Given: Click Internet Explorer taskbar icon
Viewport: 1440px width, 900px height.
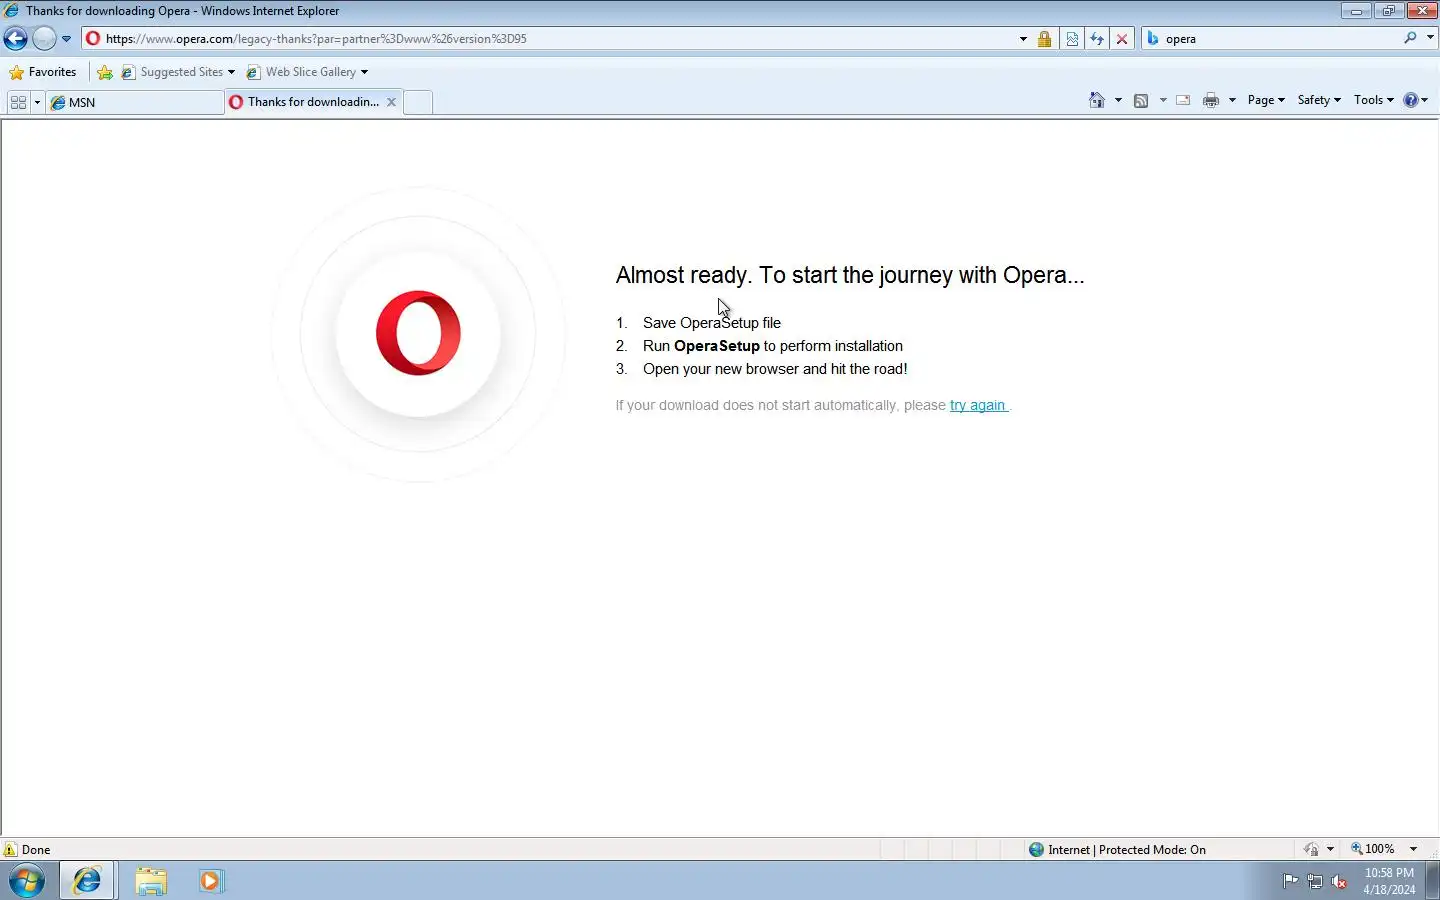Looking at the screenshot, I should 87,881.
